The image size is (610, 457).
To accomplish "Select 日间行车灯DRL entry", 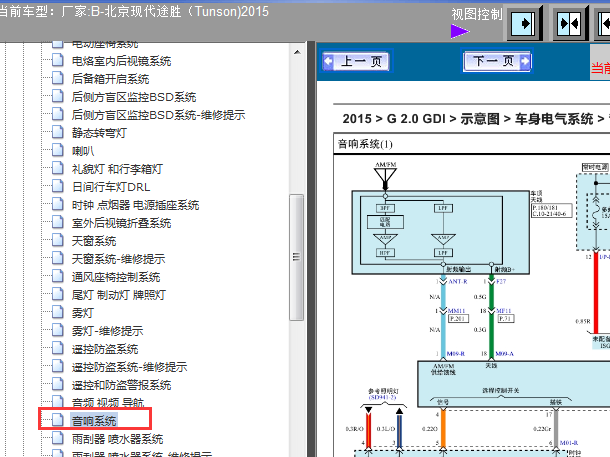I will (111, 187).
